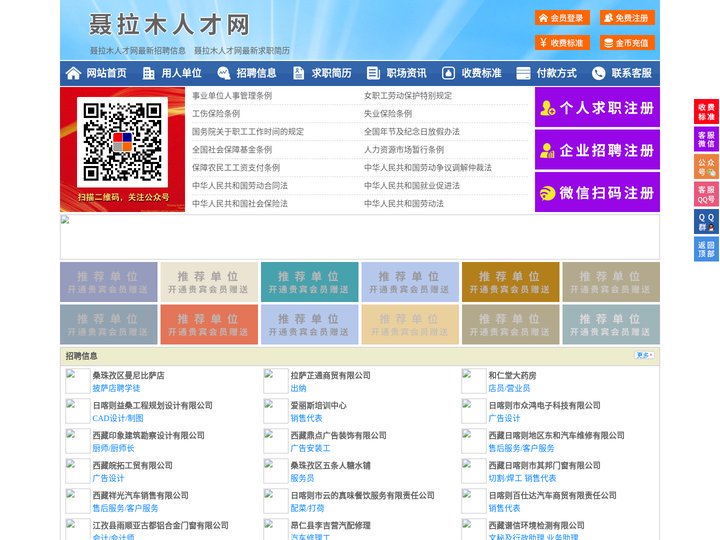Open company 日喀则市众鸿电子科技有限公司
This screenshot has width=720, height=540.
click(x=545, y=405)
